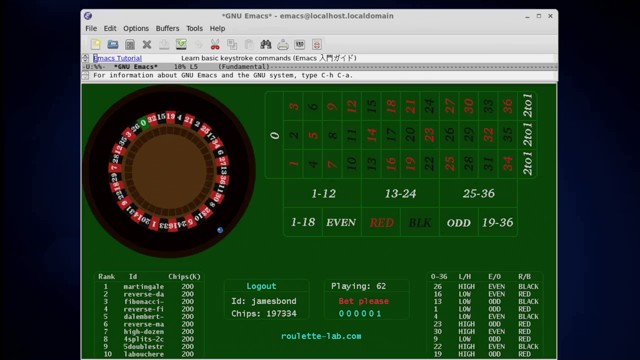
Task: Click the blue ball on the roulette wheel
Action: (220, 230)
